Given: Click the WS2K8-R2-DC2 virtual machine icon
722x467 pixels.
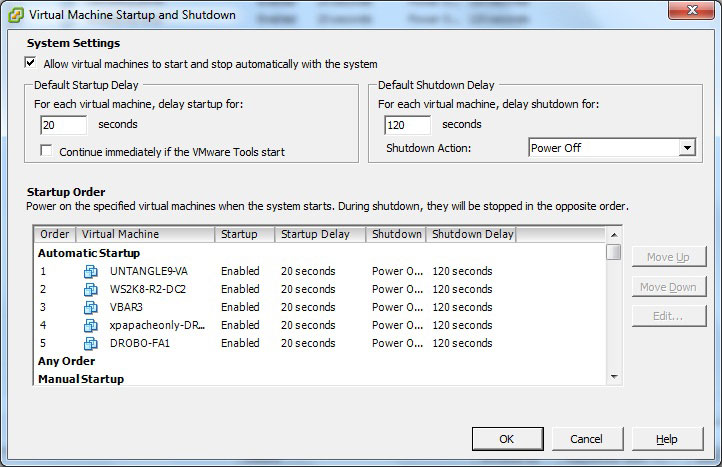Looking at the screenshot, I should coord(91,289).
